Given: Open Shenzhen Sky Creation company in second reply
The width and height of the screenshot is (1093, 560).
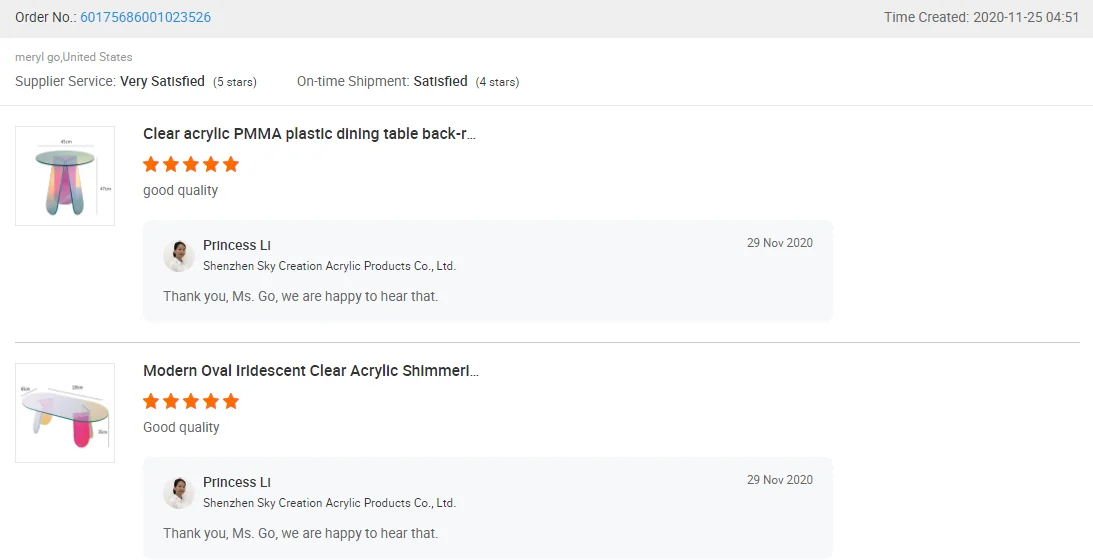Looking at the screenshot, I should tap(329, 503).
